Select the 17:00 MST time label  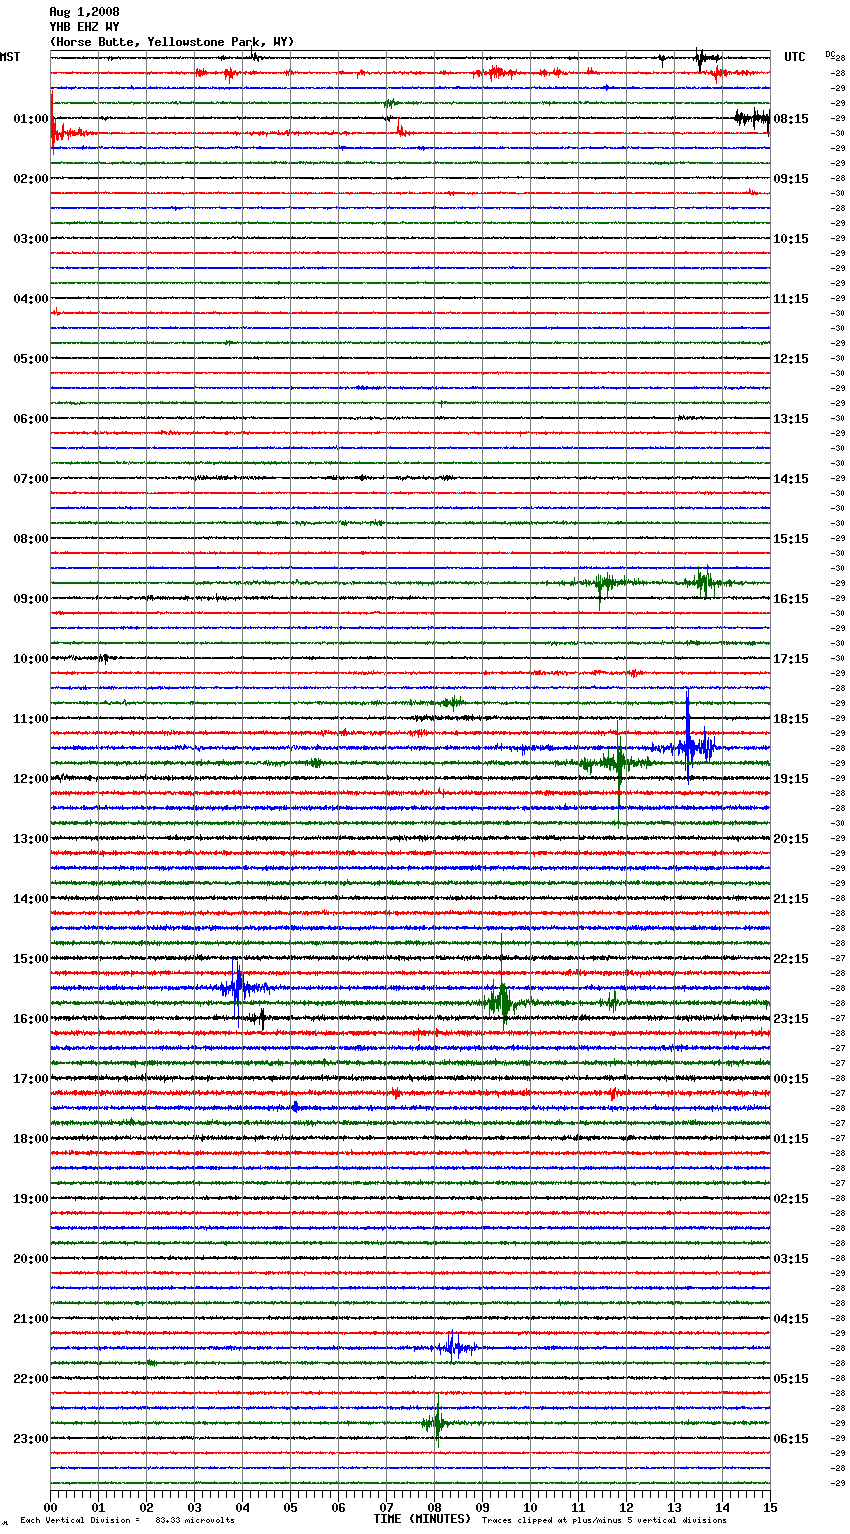31,1079
